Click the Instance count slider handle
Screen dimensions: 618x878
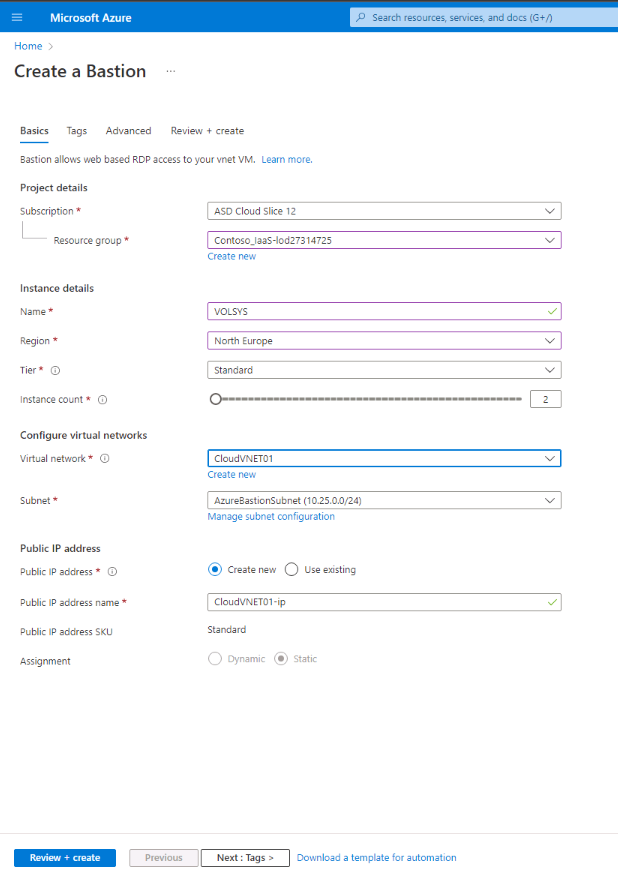point(216,398)
